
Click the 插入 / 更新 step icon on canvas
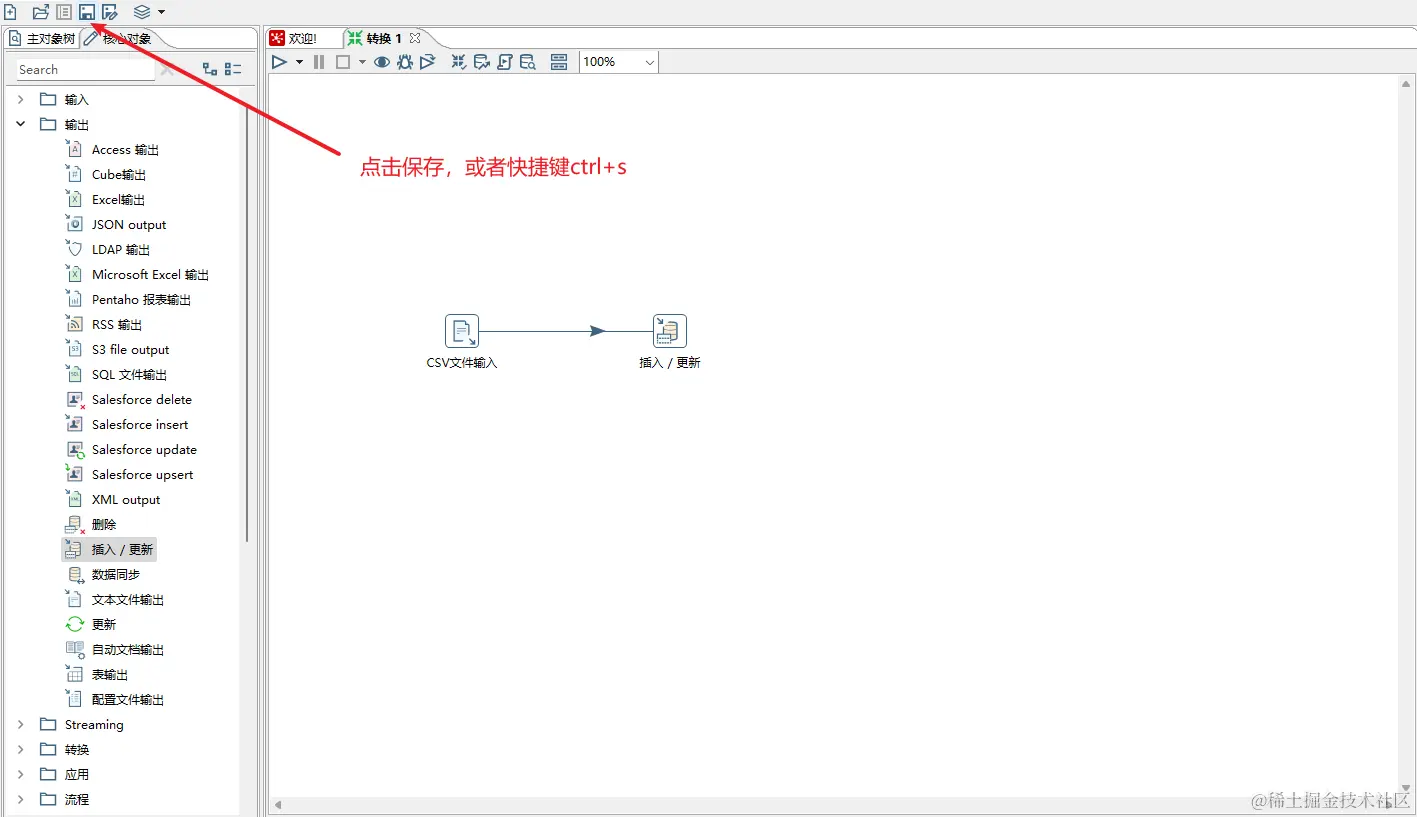click(x=670, y=331)
